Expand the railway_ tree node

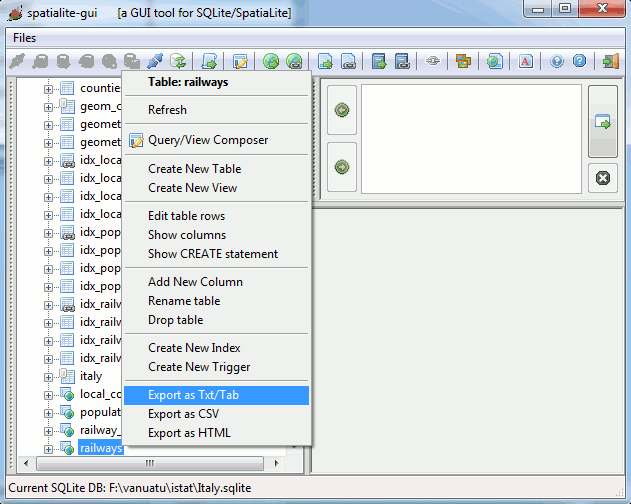click(48, 431)
